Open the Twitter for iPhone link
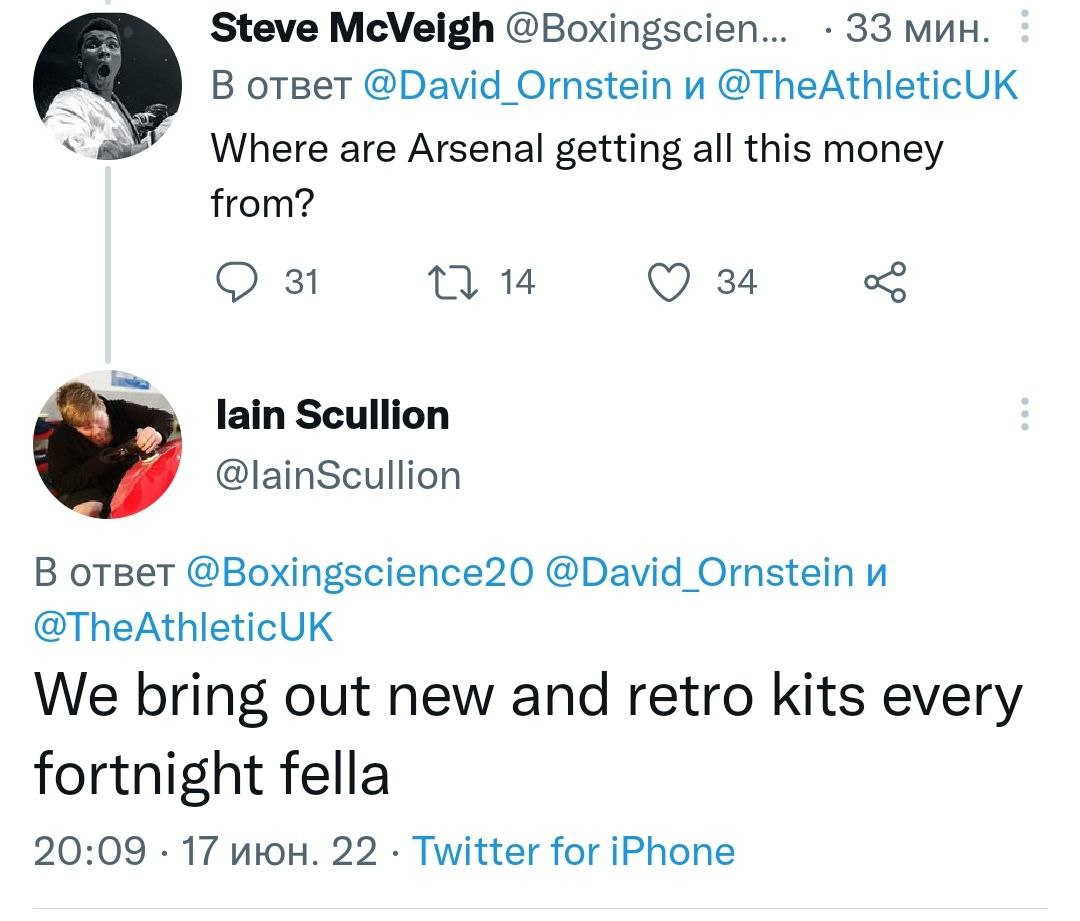The width and height of the screenshot is (1080, 921). 574,851
